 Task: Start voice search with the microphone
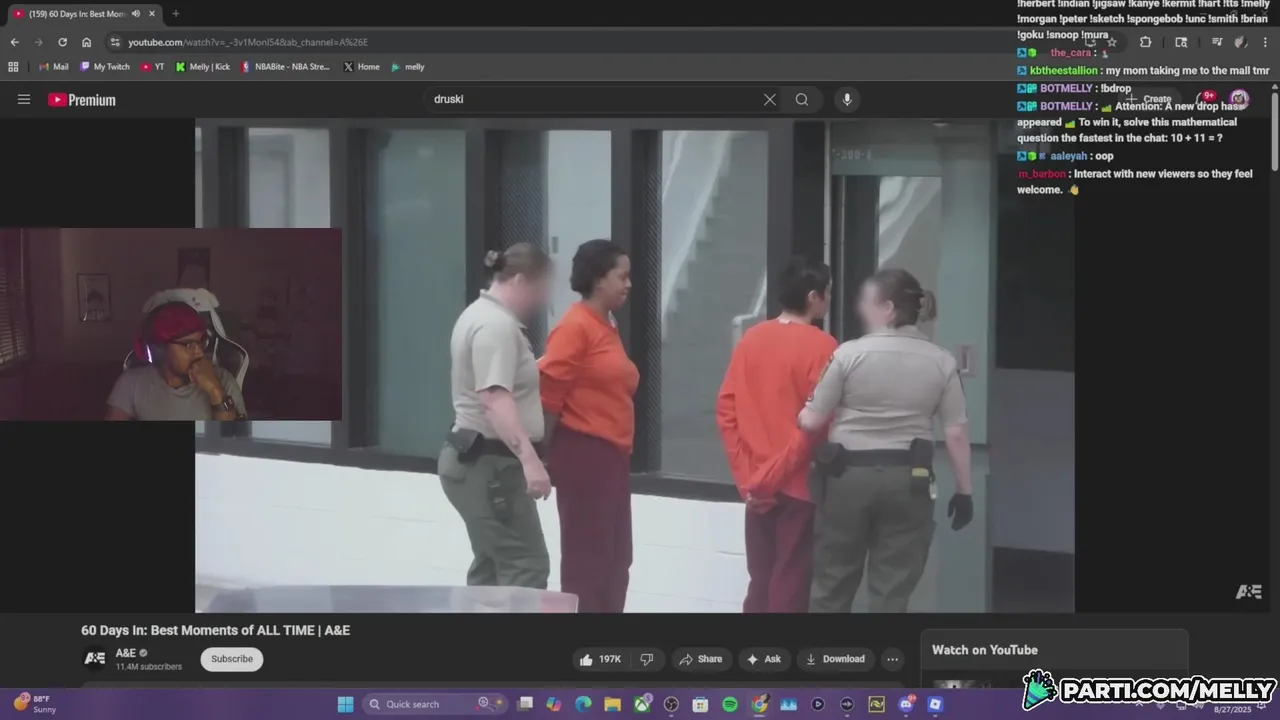[847, 99]
